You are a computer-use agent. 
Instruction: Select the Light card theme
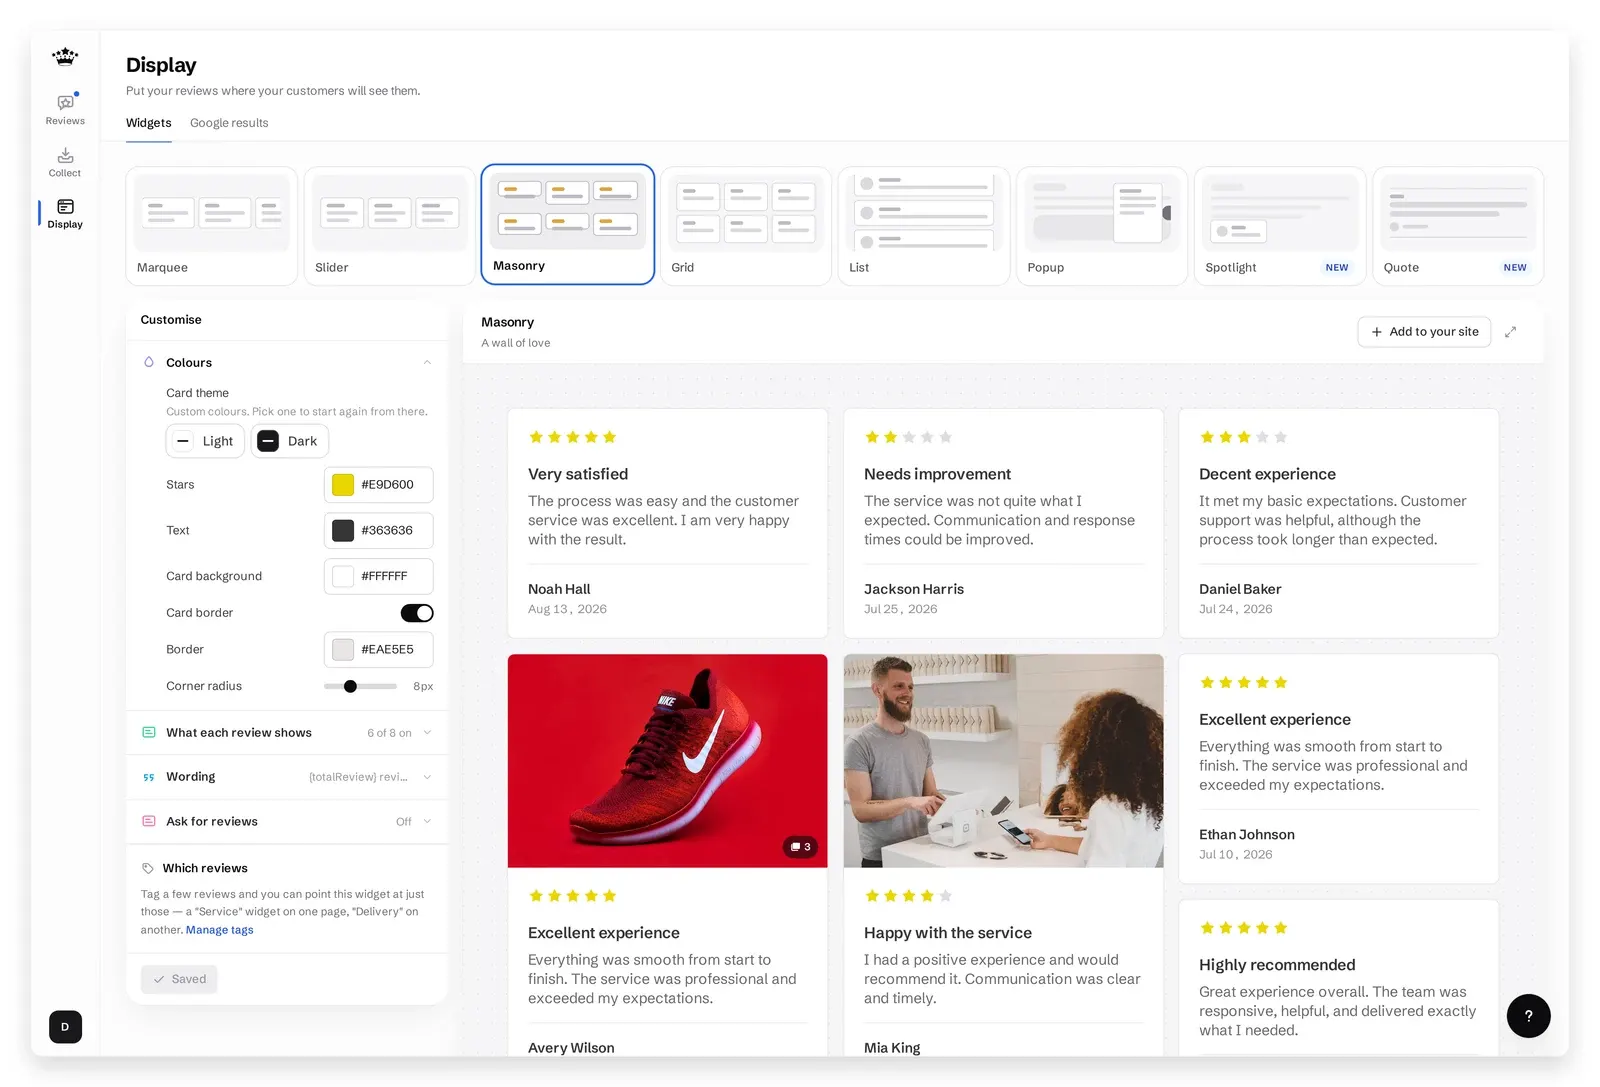(x=205, y=441)
